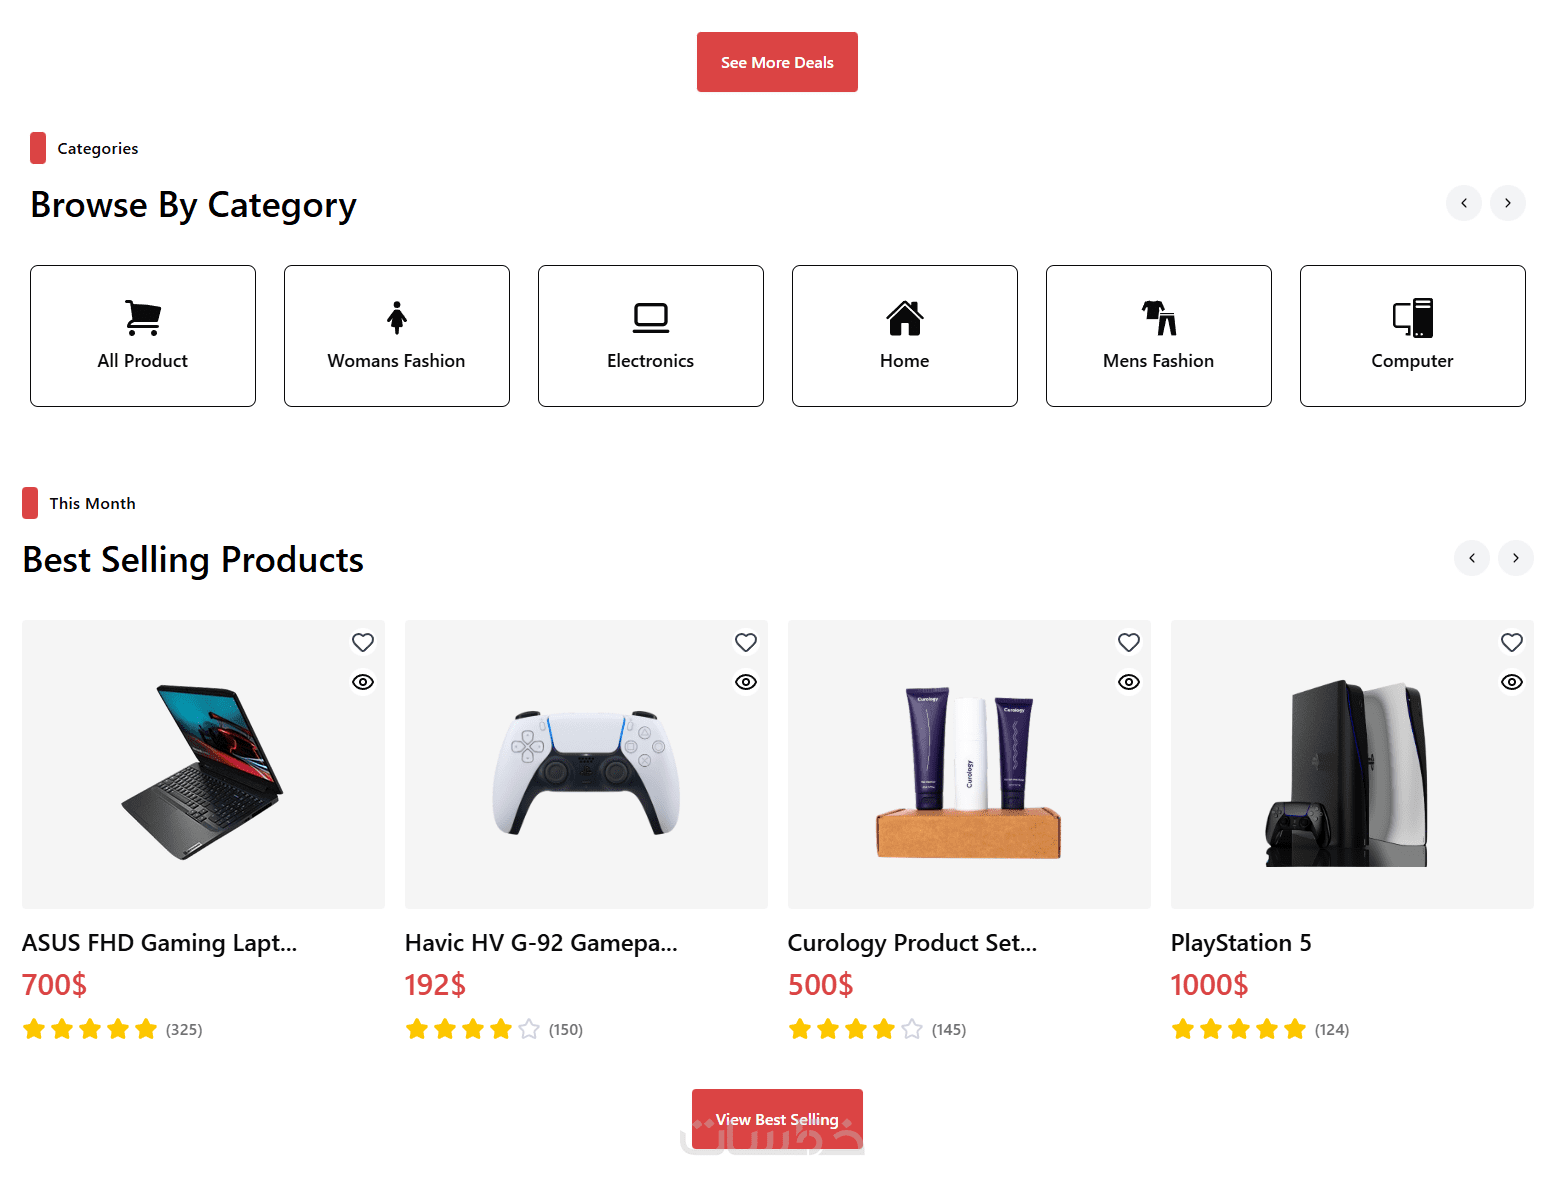Toggle wishlist heart on ASUS Gaming Laptop

(x=363, y=642)
